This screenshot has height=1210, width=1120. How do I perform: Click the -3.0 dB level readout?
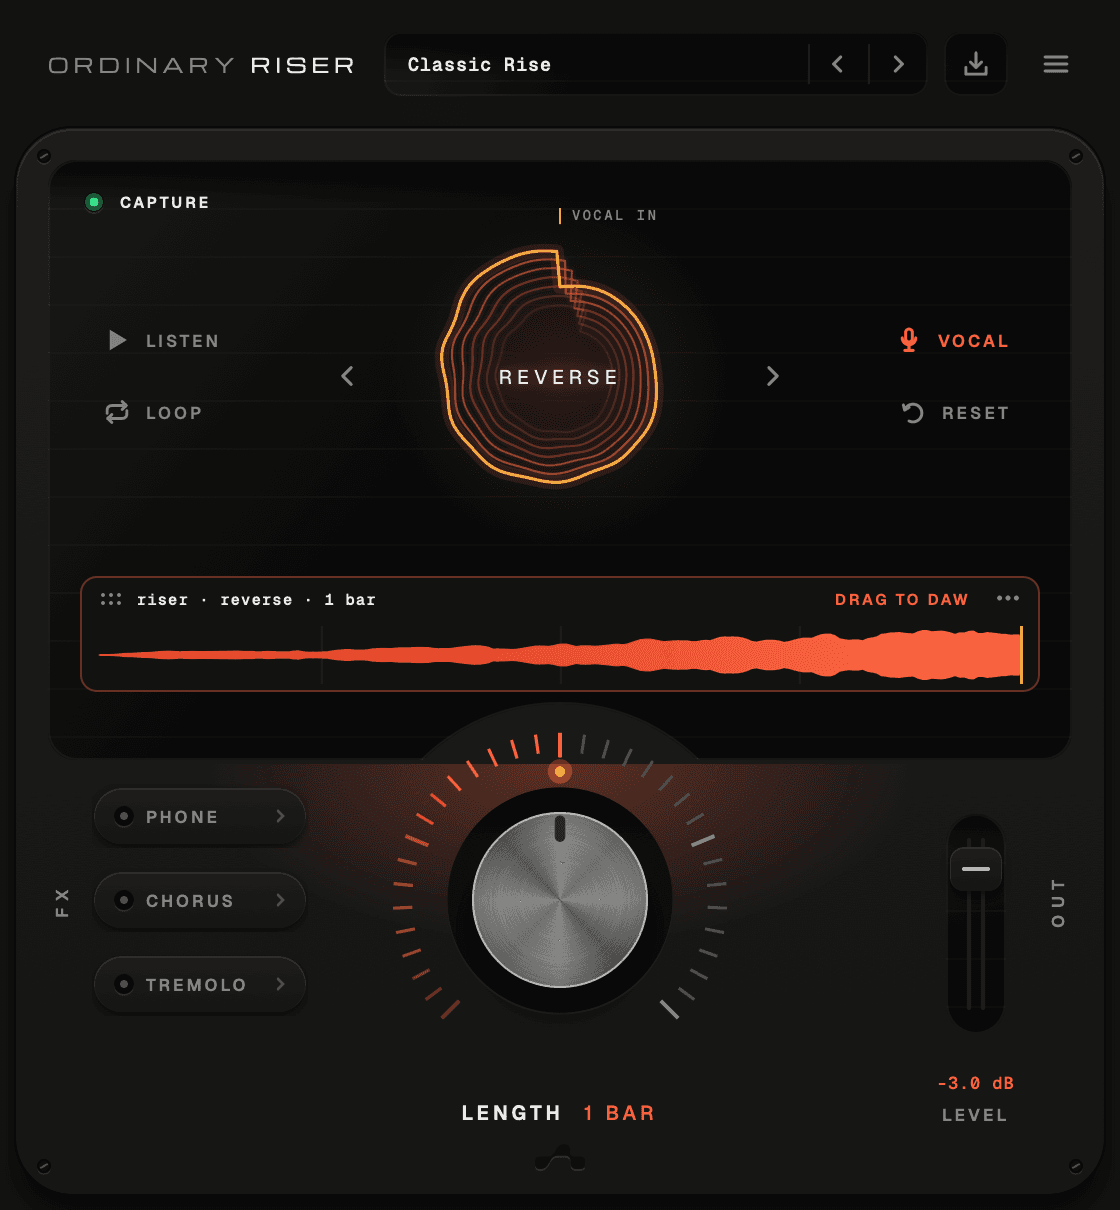click(975, 1083)
